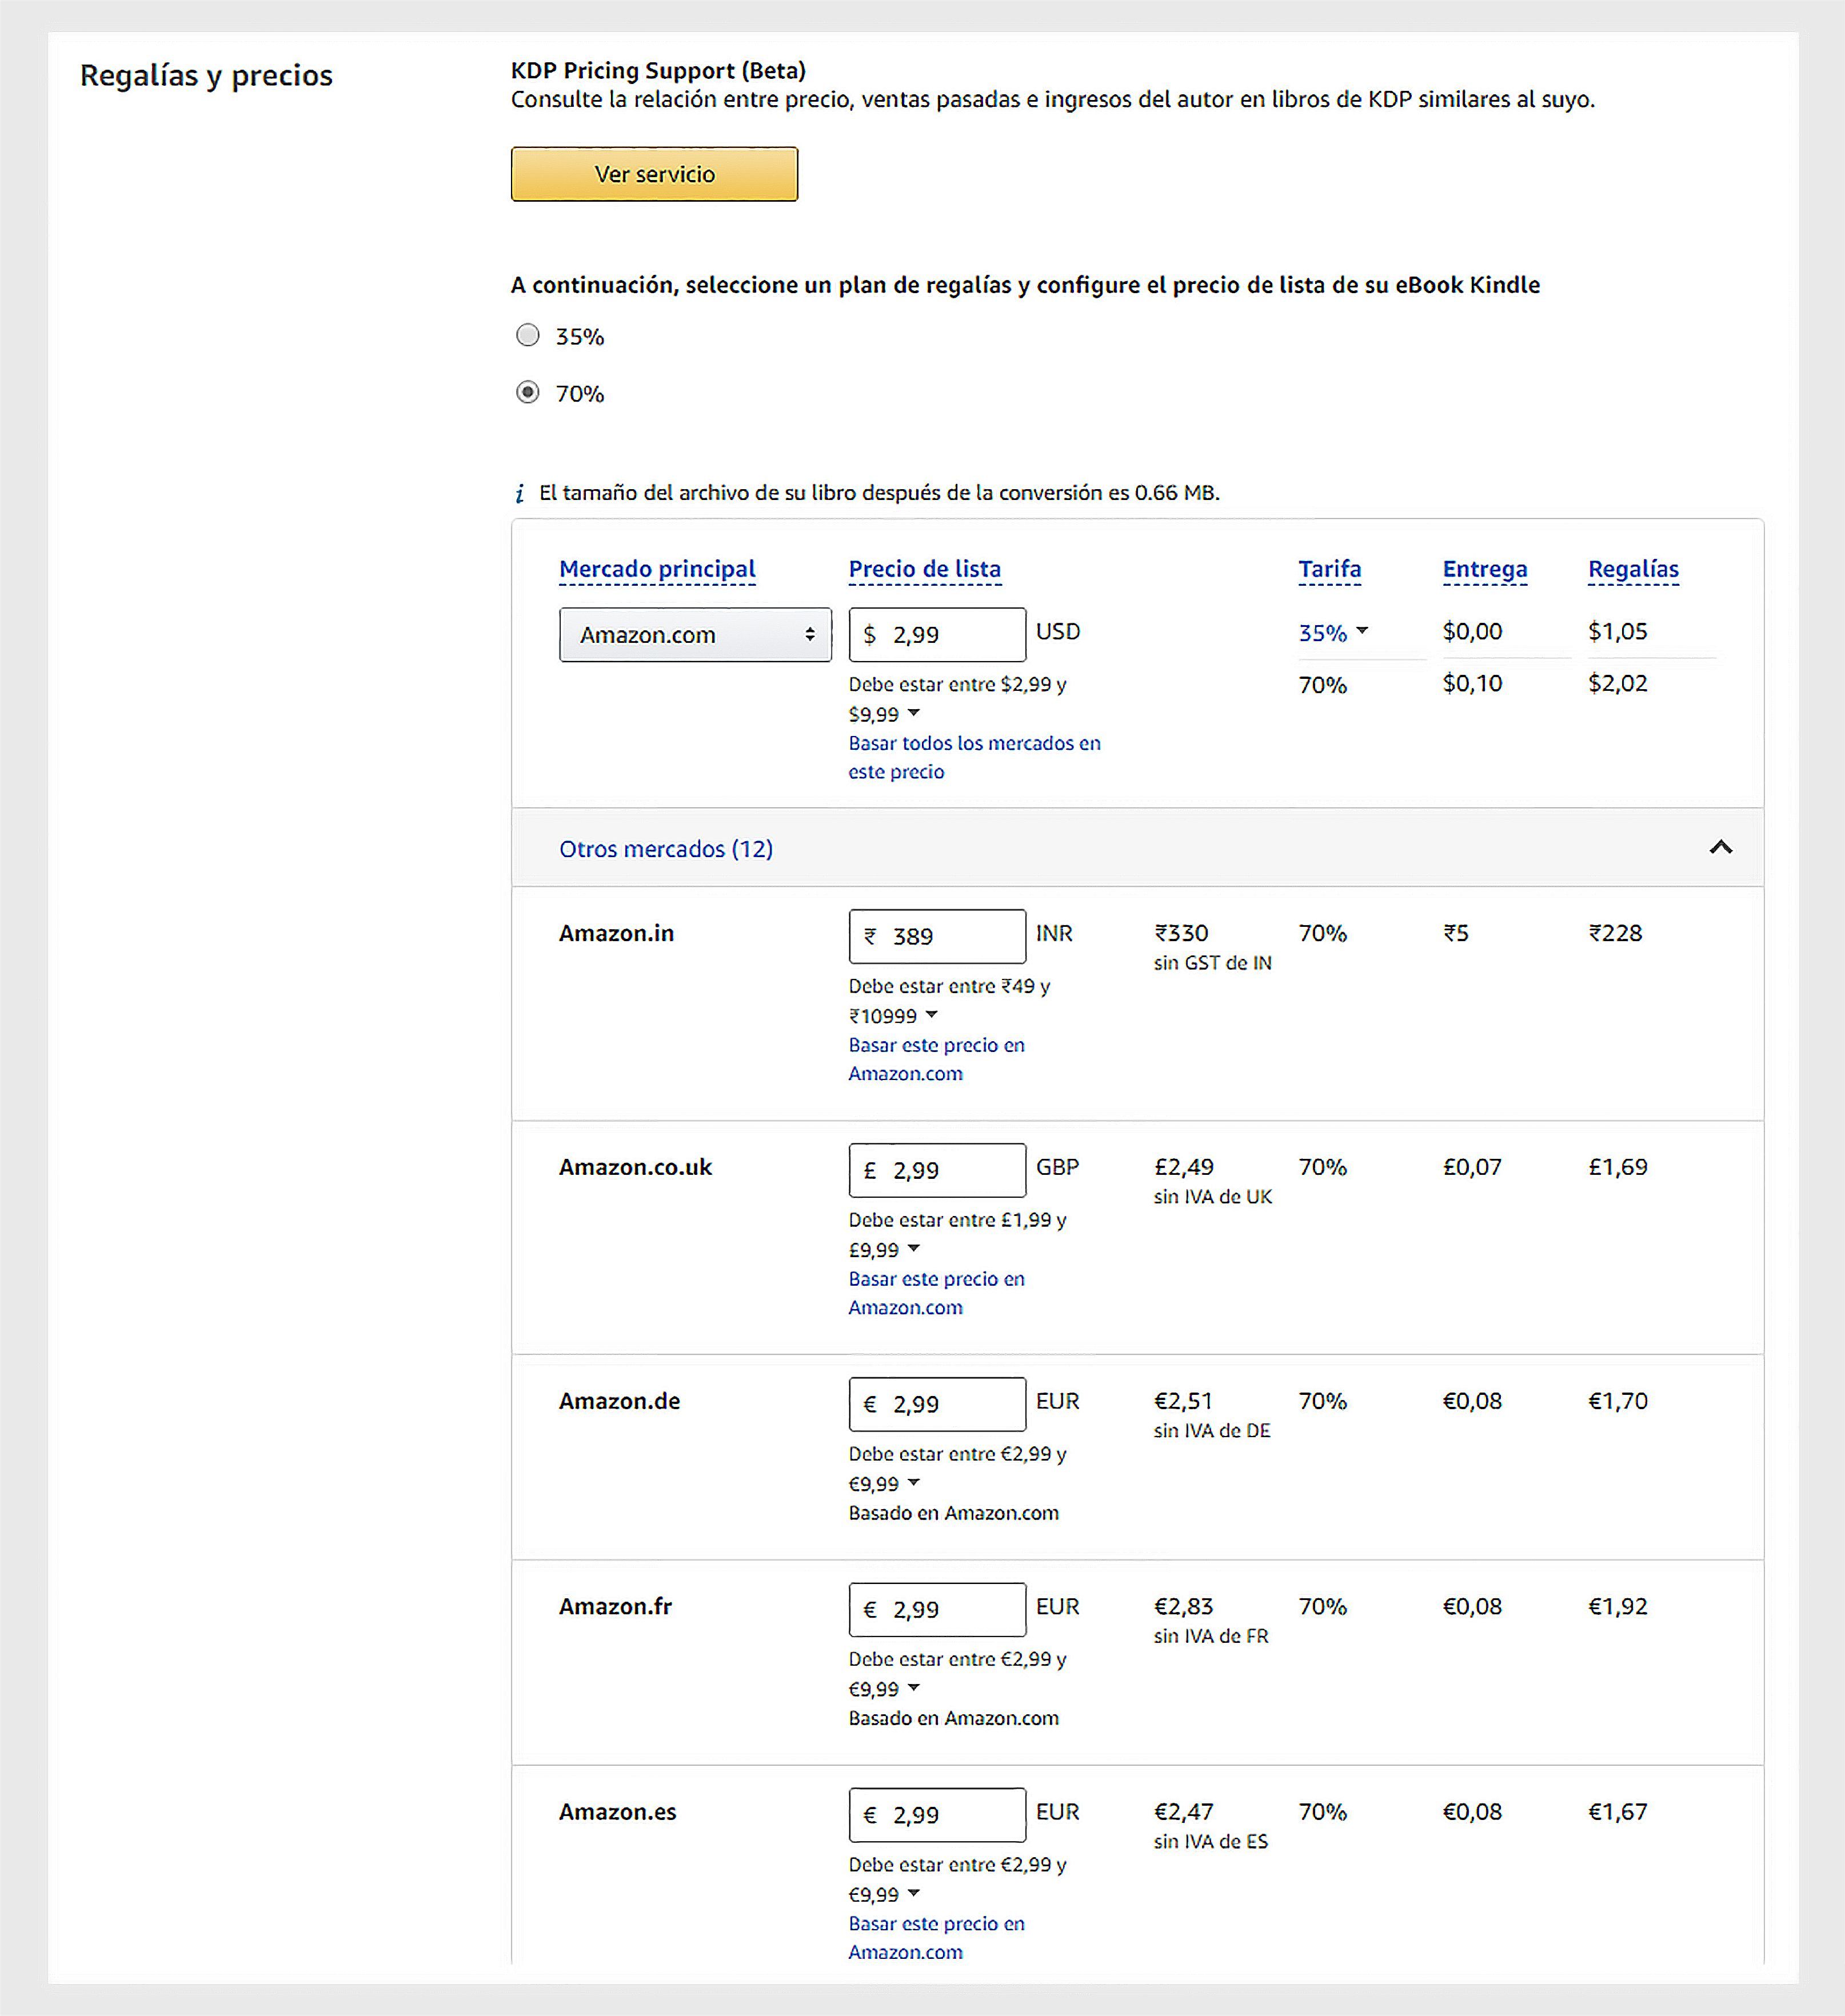Image resolution: width=1845 pixels, height=2016 pixels.
Task: Expand the ₹49–₹10999 price range arrow
Action: coord(931,1015)
